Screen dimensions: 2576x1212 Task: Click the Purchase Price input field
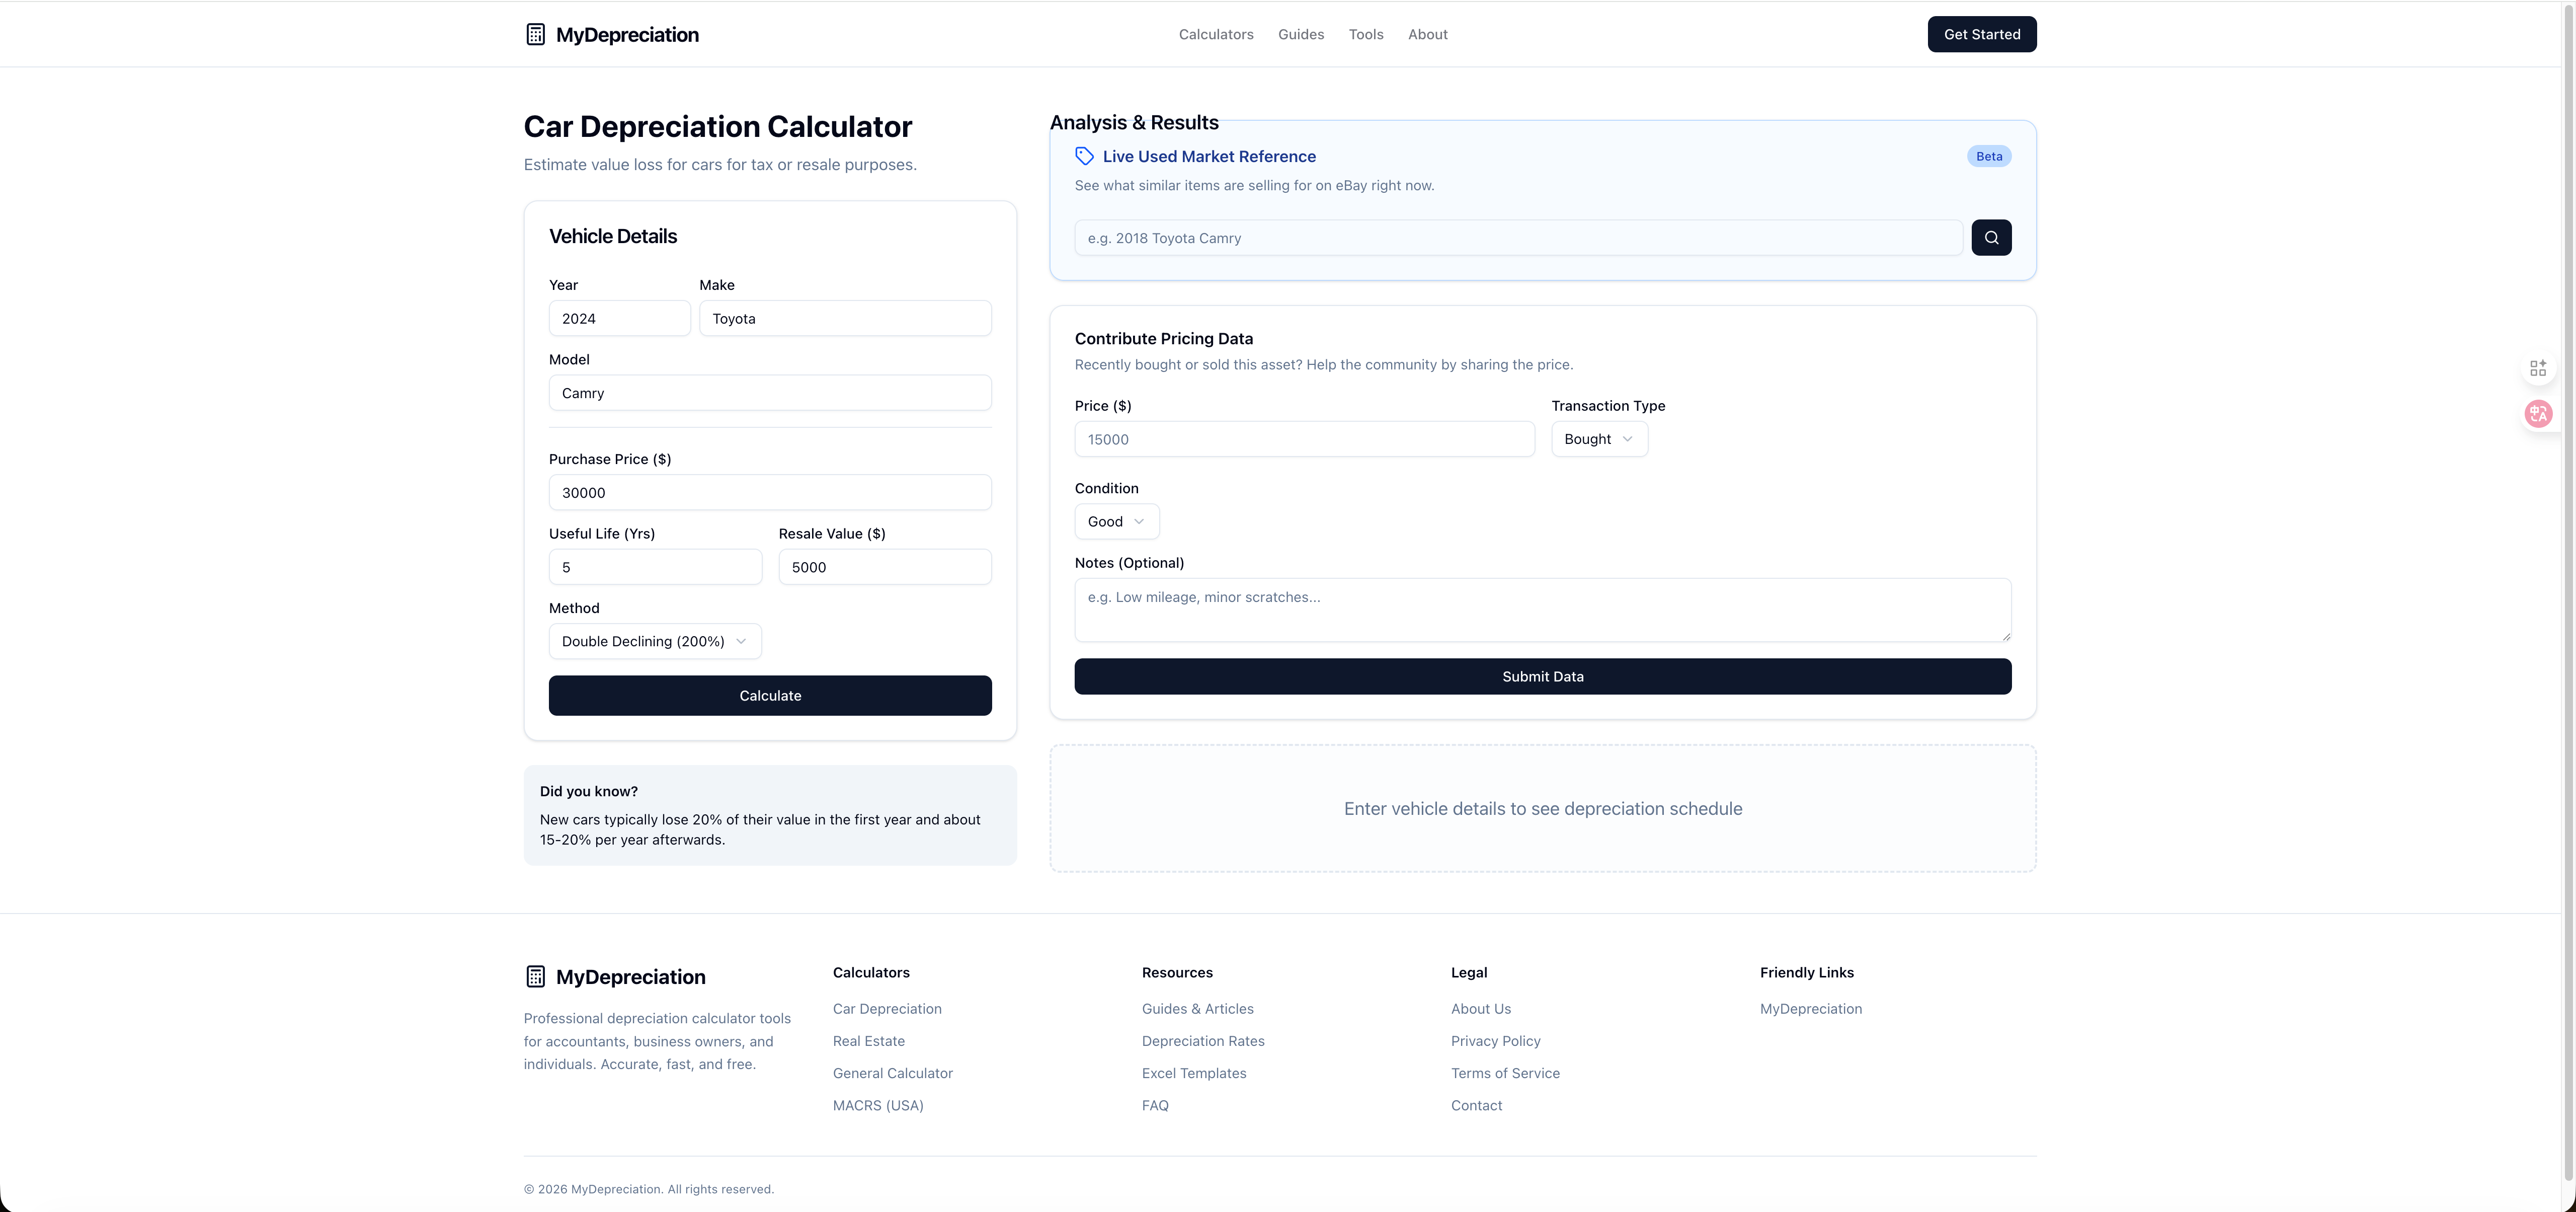click(x=769, y=492)
